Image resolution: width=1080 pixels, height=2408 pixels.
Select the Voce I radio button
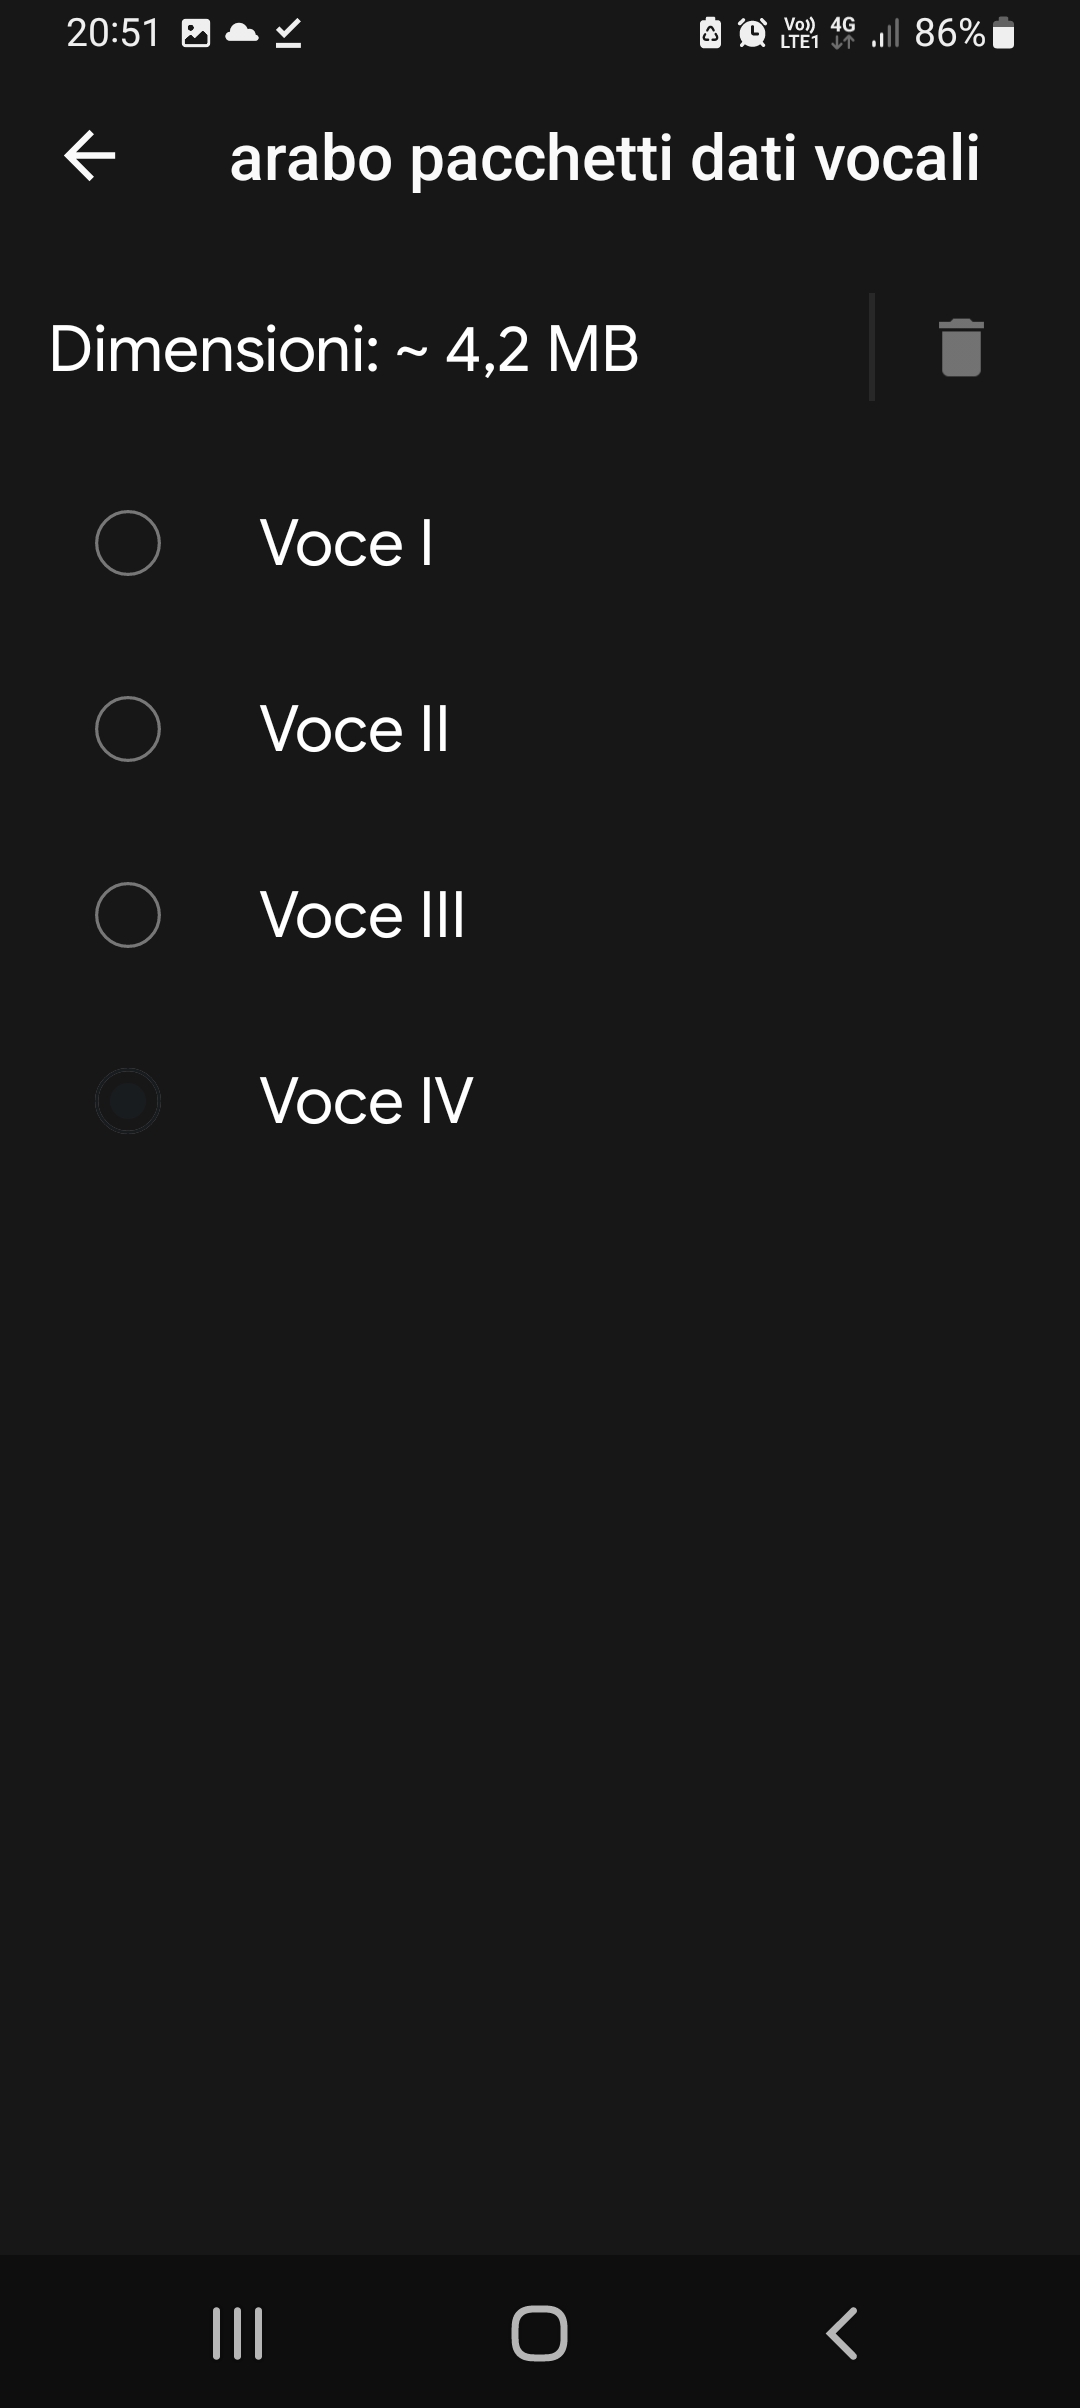pos(128,543)
